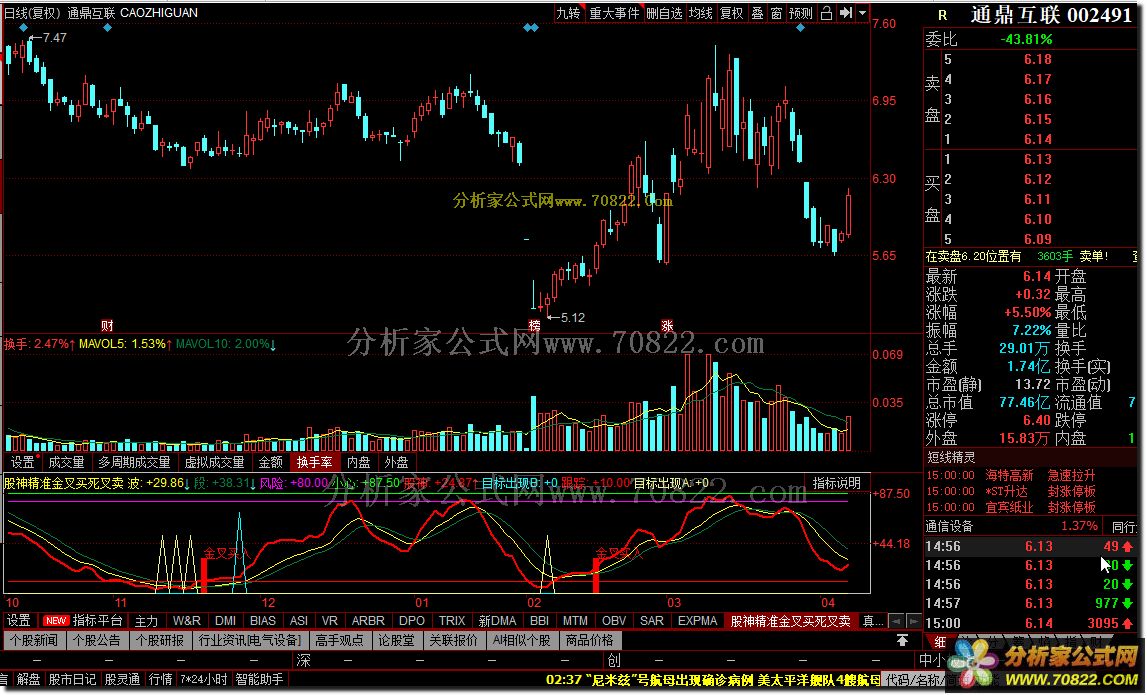Image resolution: width=1147 pixels, height=695 pixels.
Task: Switch to VR indicator tab
Action: tap(329, 620)
